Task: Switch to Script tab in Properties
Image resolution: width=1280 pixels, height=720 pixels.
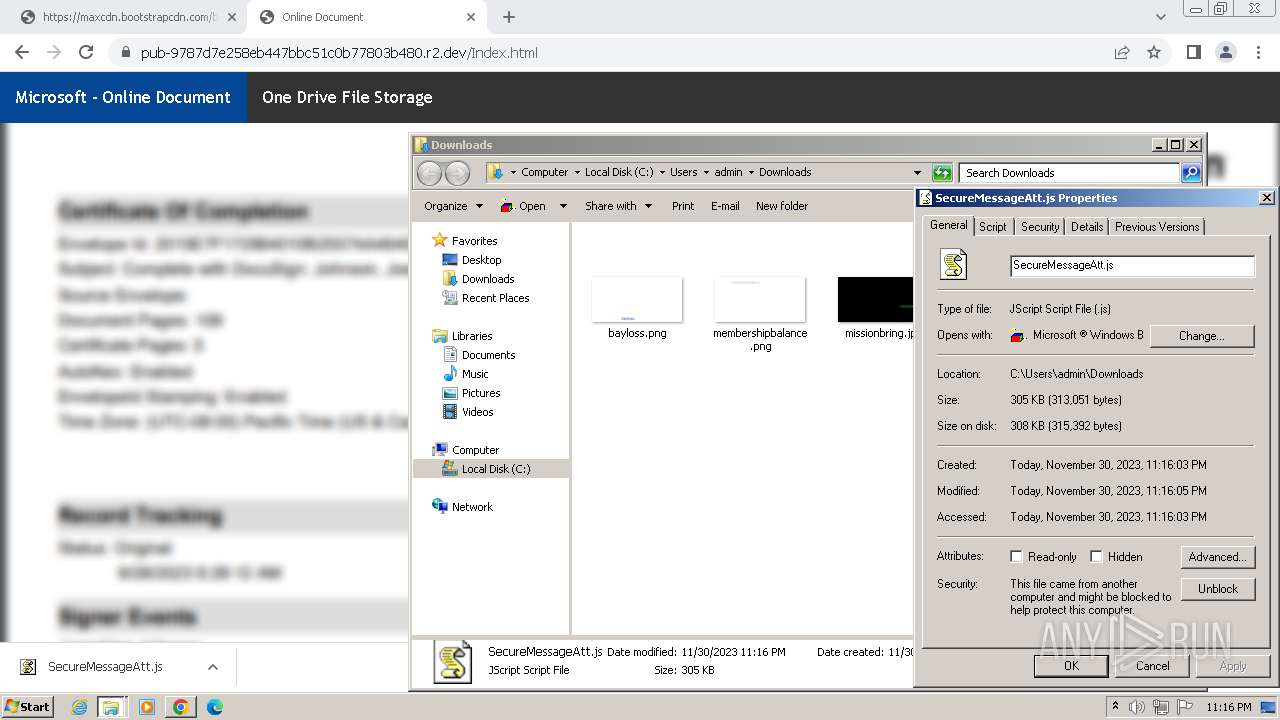Action: coord(992,227)
